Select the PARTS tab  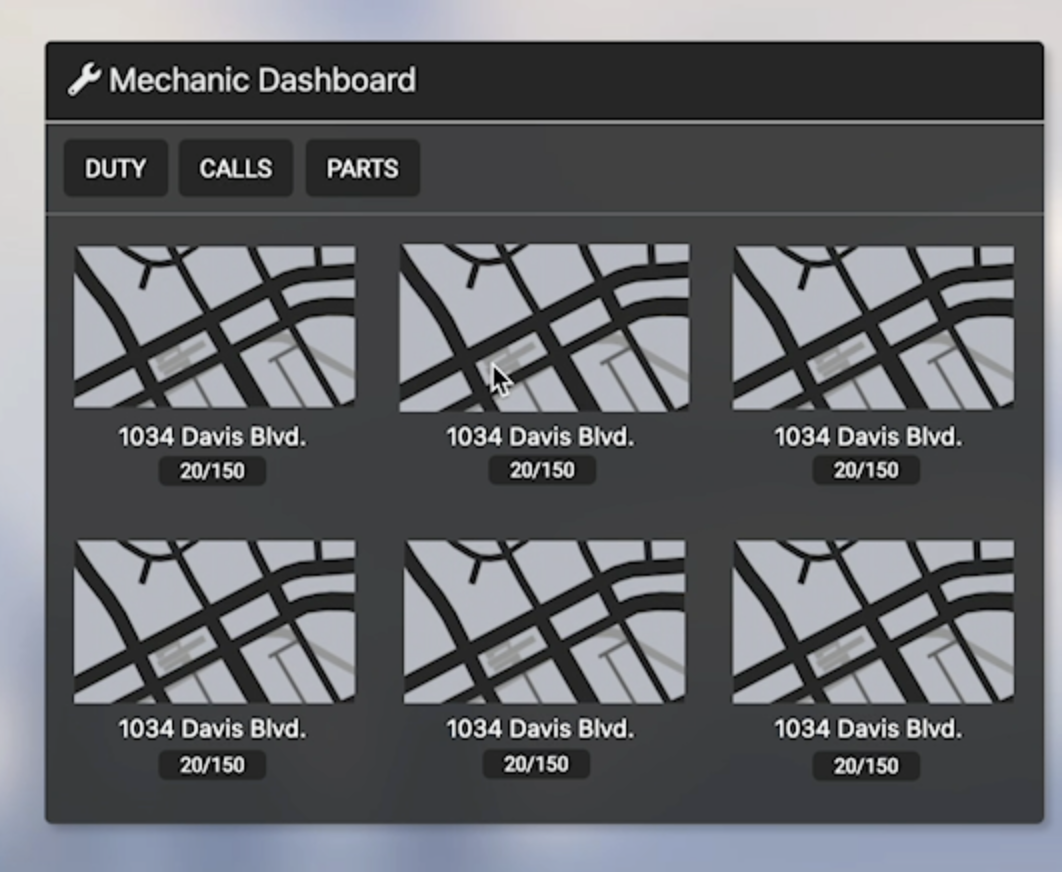(x=362, y=168)
